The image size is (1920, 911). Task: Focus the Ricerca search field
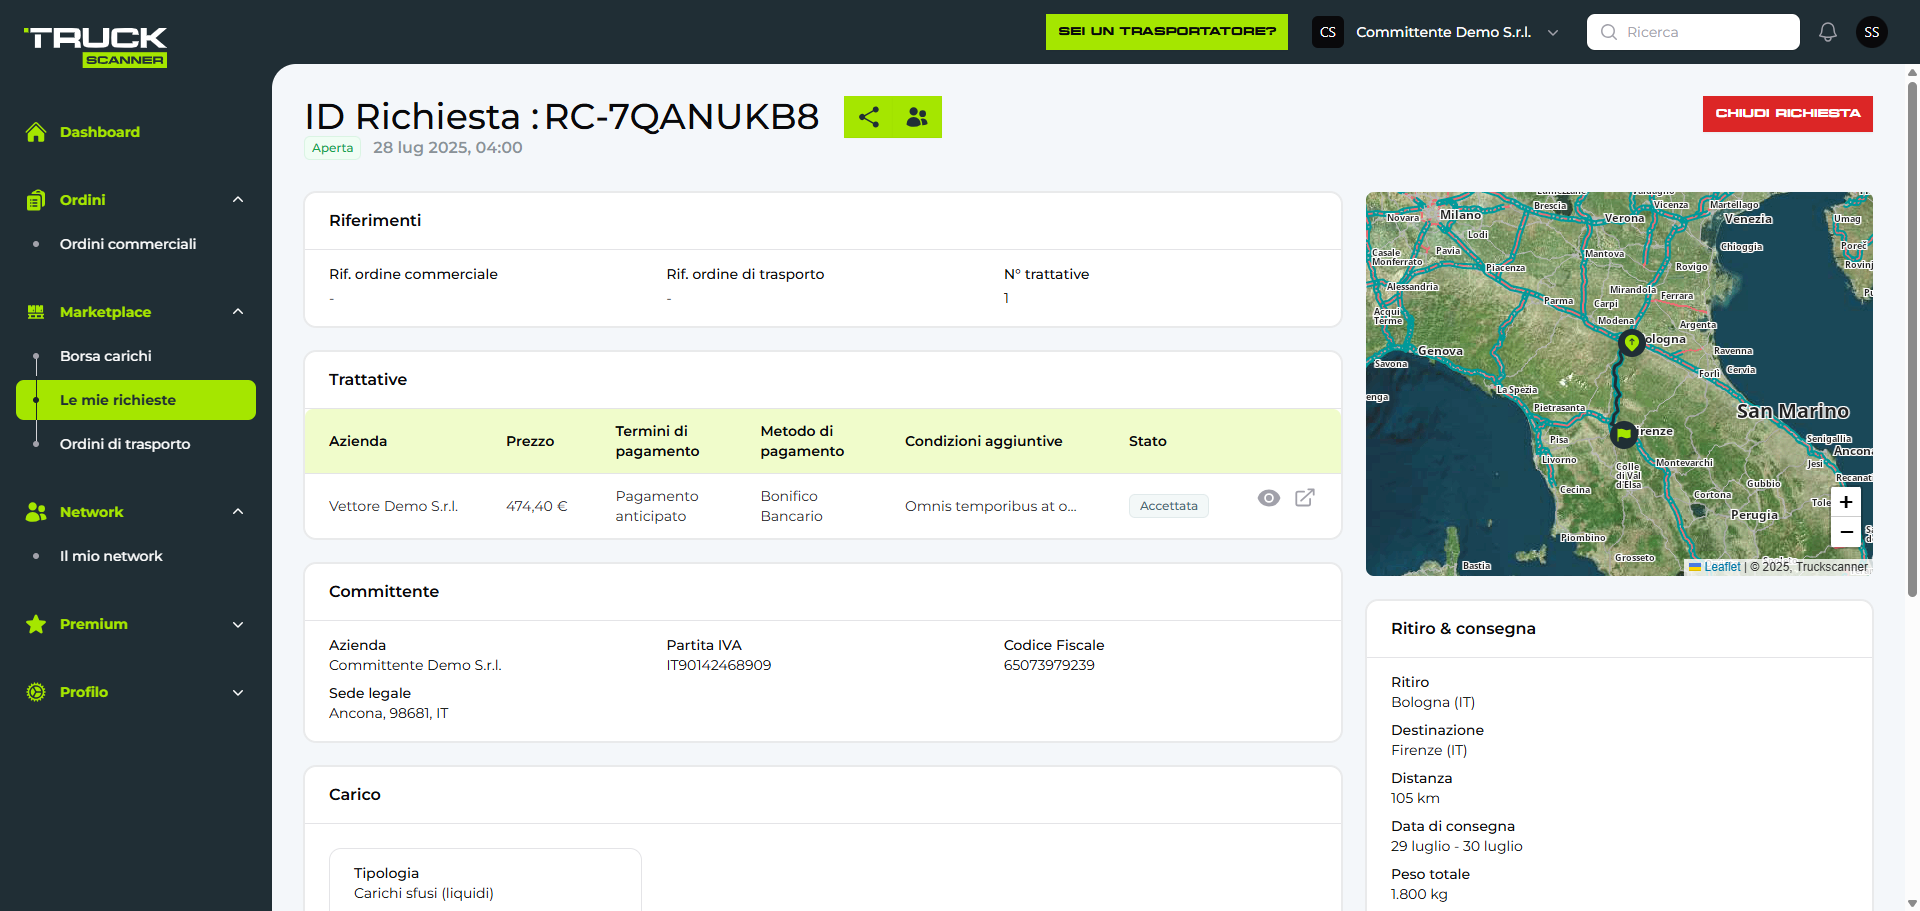pos(1693,32)
